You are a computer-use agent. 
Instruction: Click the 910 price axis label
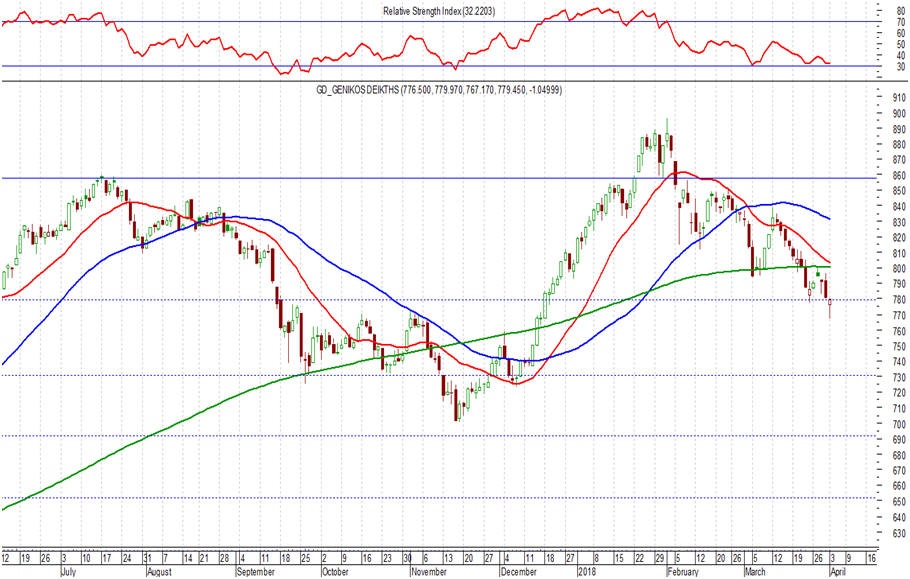[x=900, y=97]
